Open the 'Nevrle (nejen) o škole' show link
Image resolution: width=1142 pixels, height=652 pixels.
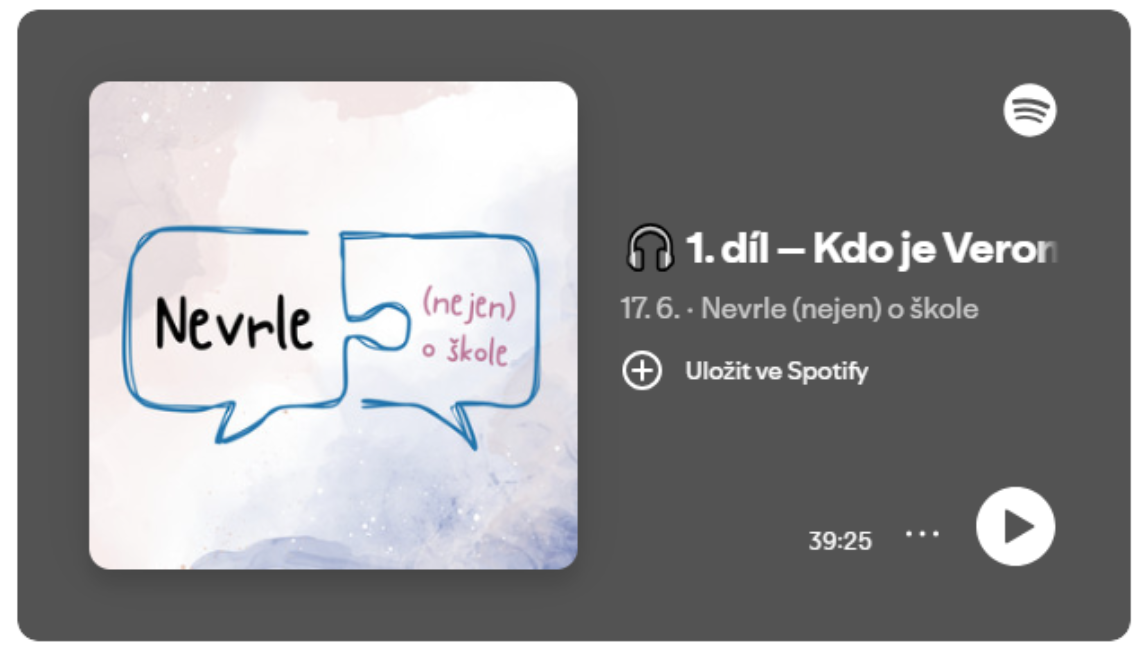click(840, 309)
